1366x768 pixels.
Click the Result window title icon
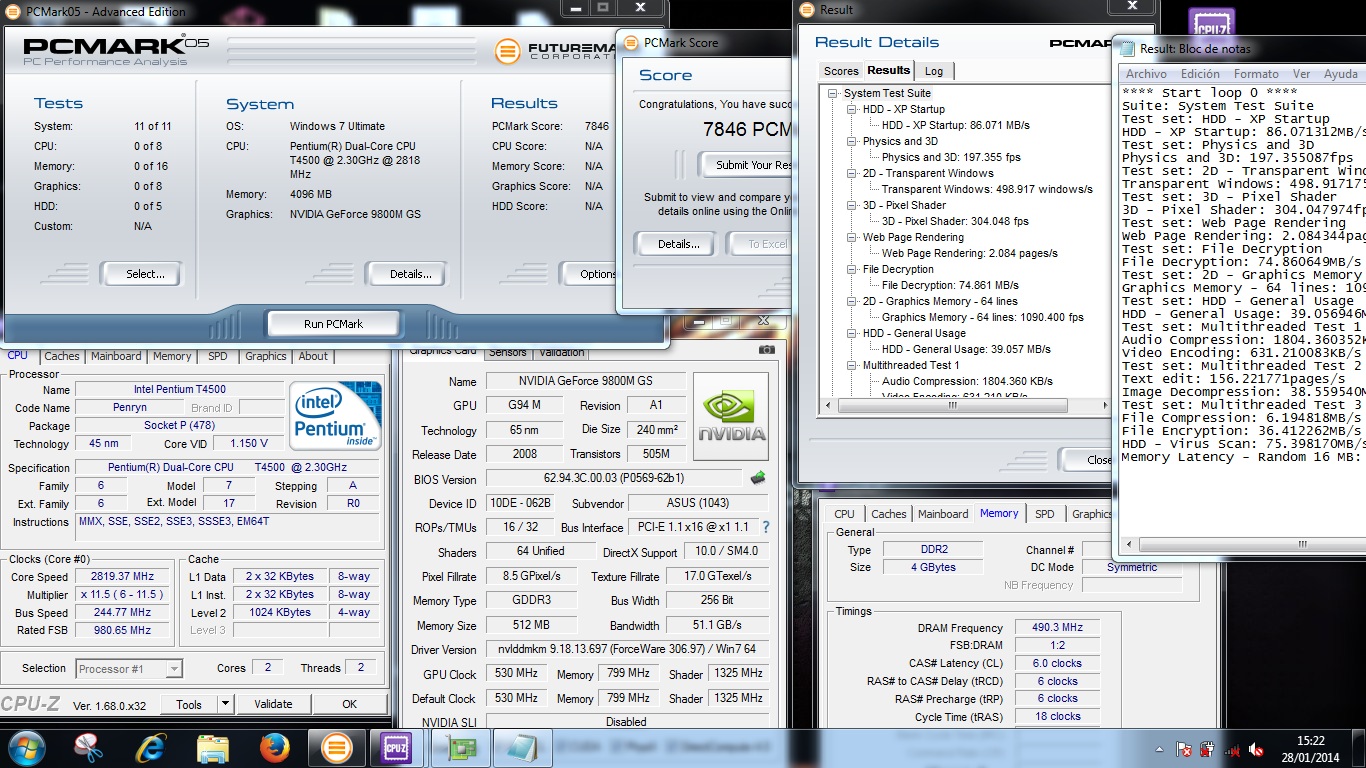(x=809, y=10)
